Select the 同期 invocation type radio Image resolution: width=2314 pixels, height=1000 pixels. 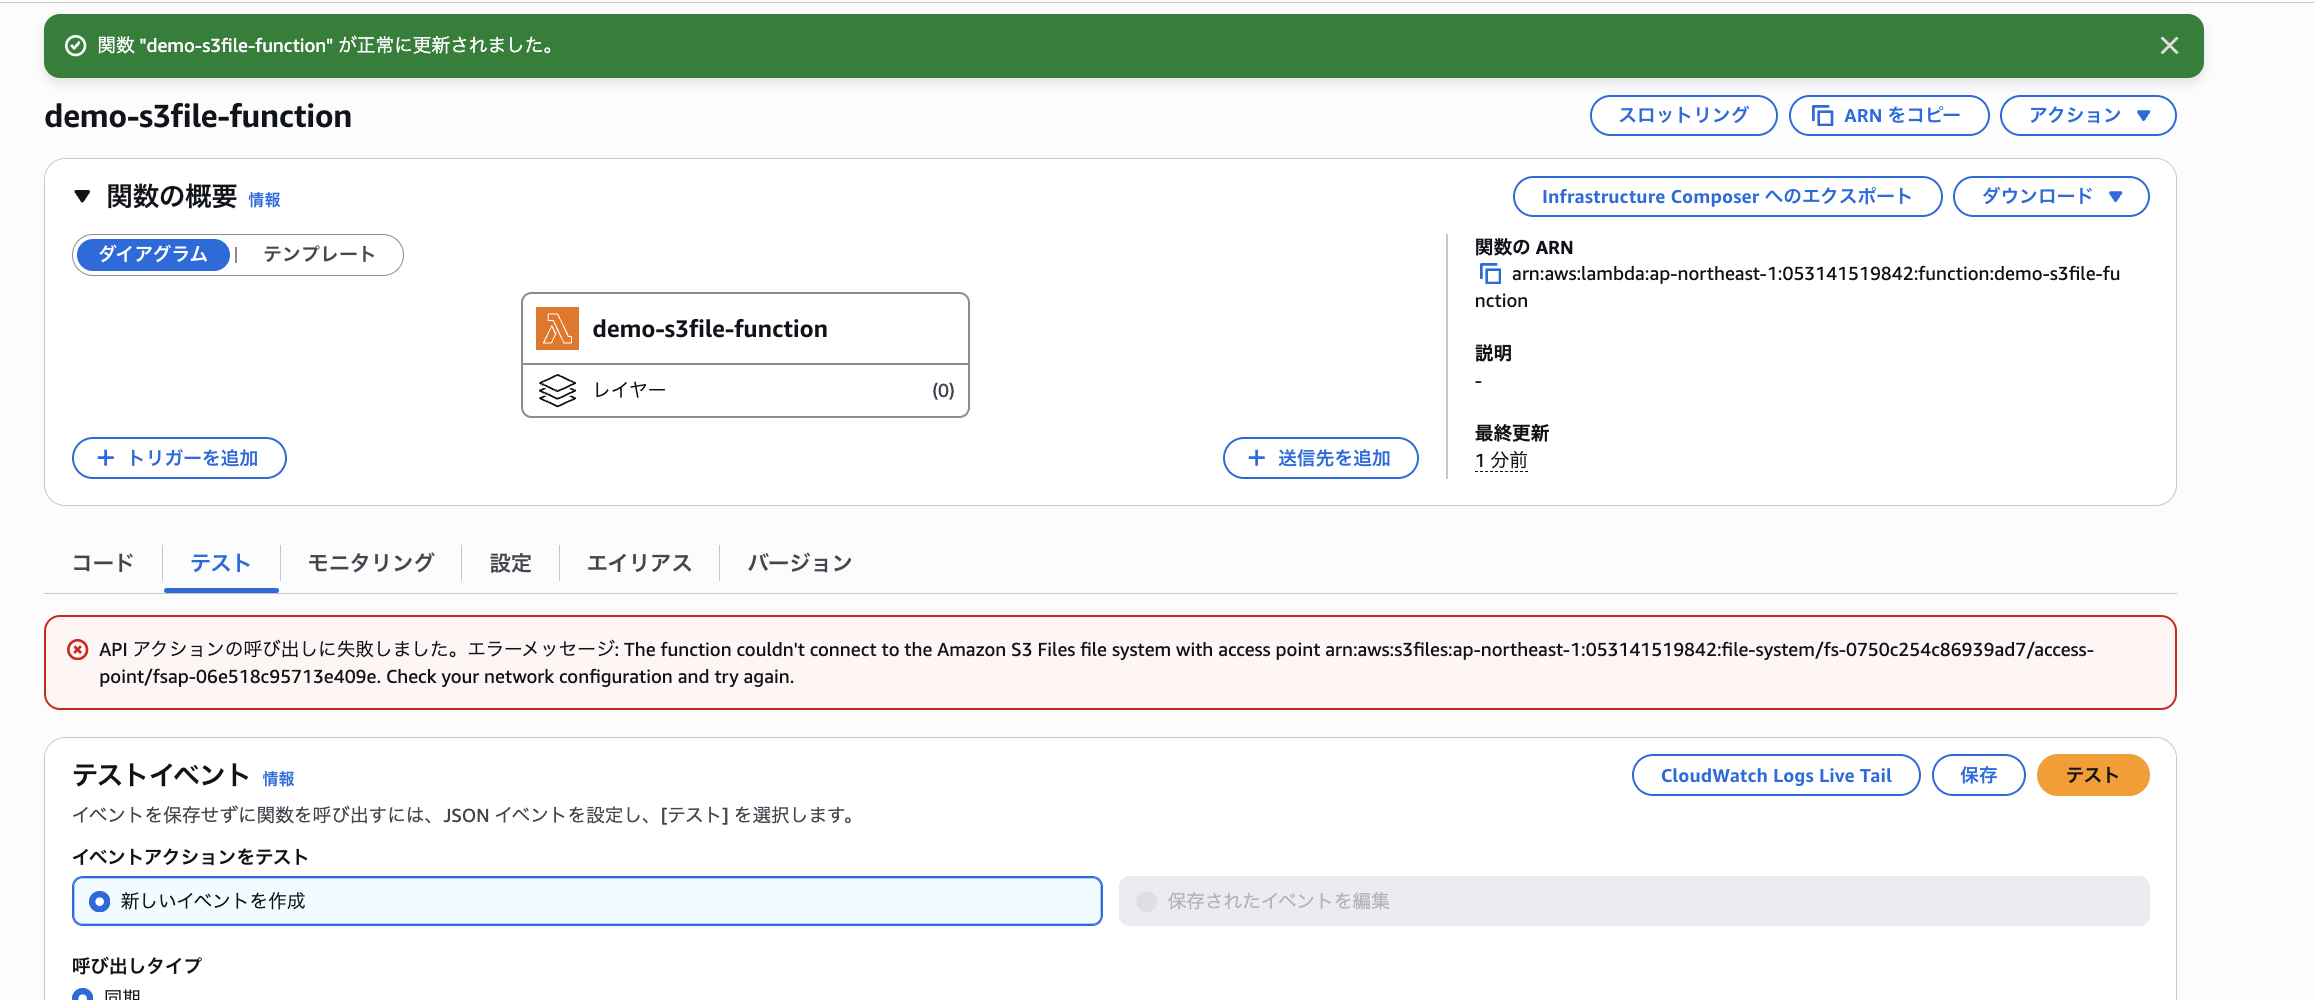81,994
